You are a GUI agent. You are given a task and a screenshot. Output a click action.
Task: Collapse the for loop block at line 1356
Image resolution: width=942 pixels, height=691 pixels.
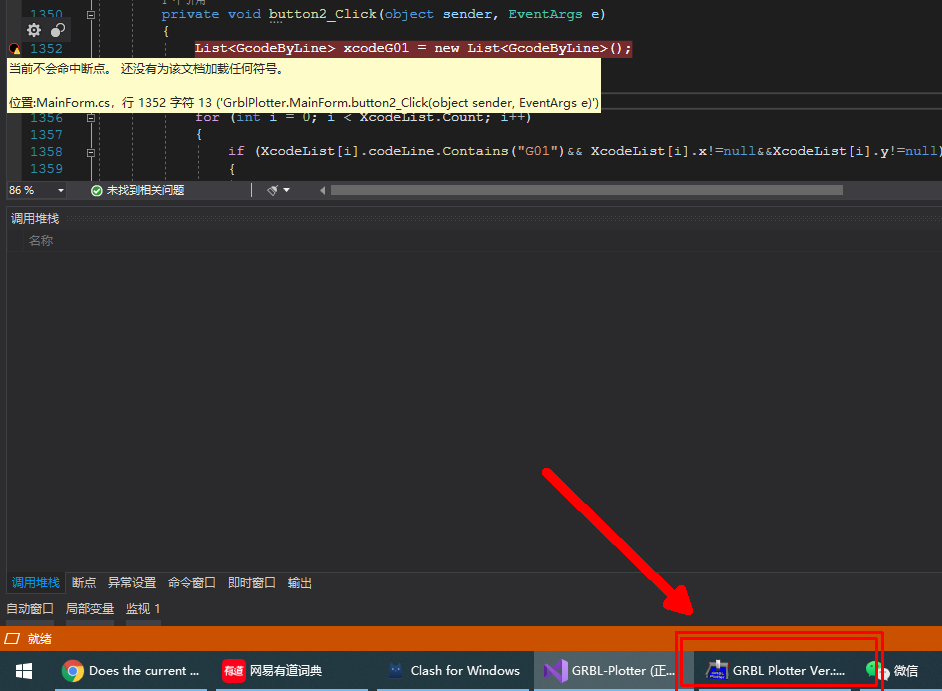tap(91, 118)
